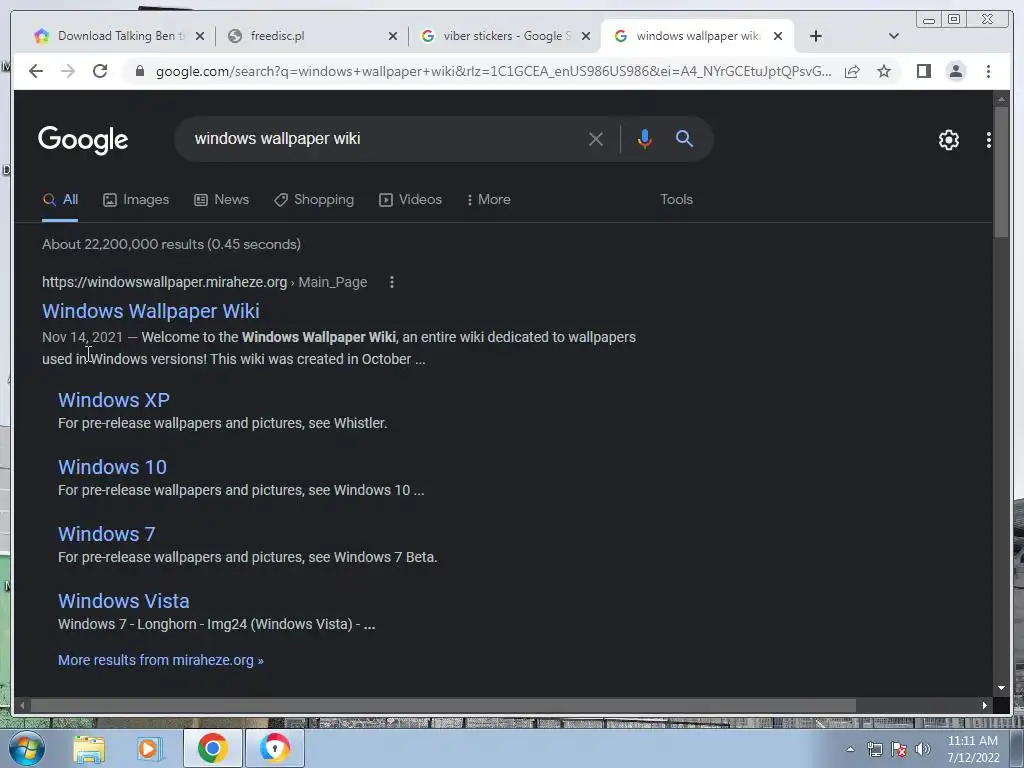Open Google apps dots menu

tap(989, 140)
